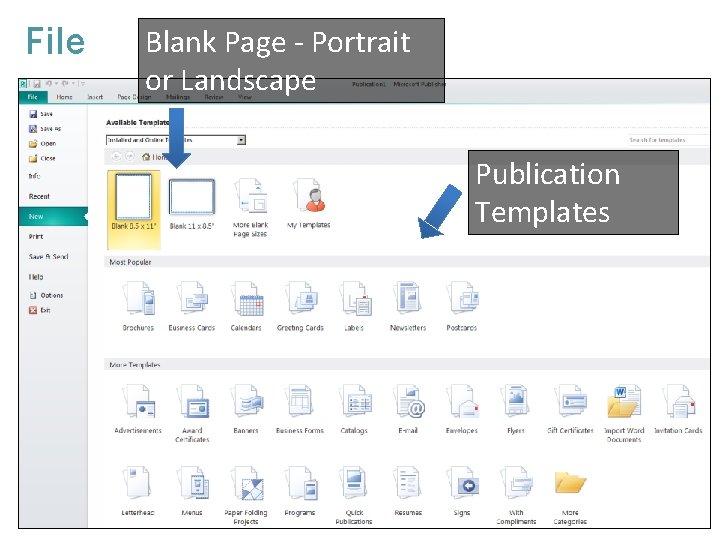Screen dimensions: 720x540
Task: Open the Letterhead template category
Action: pyautogui.click(x=138, y=491)
